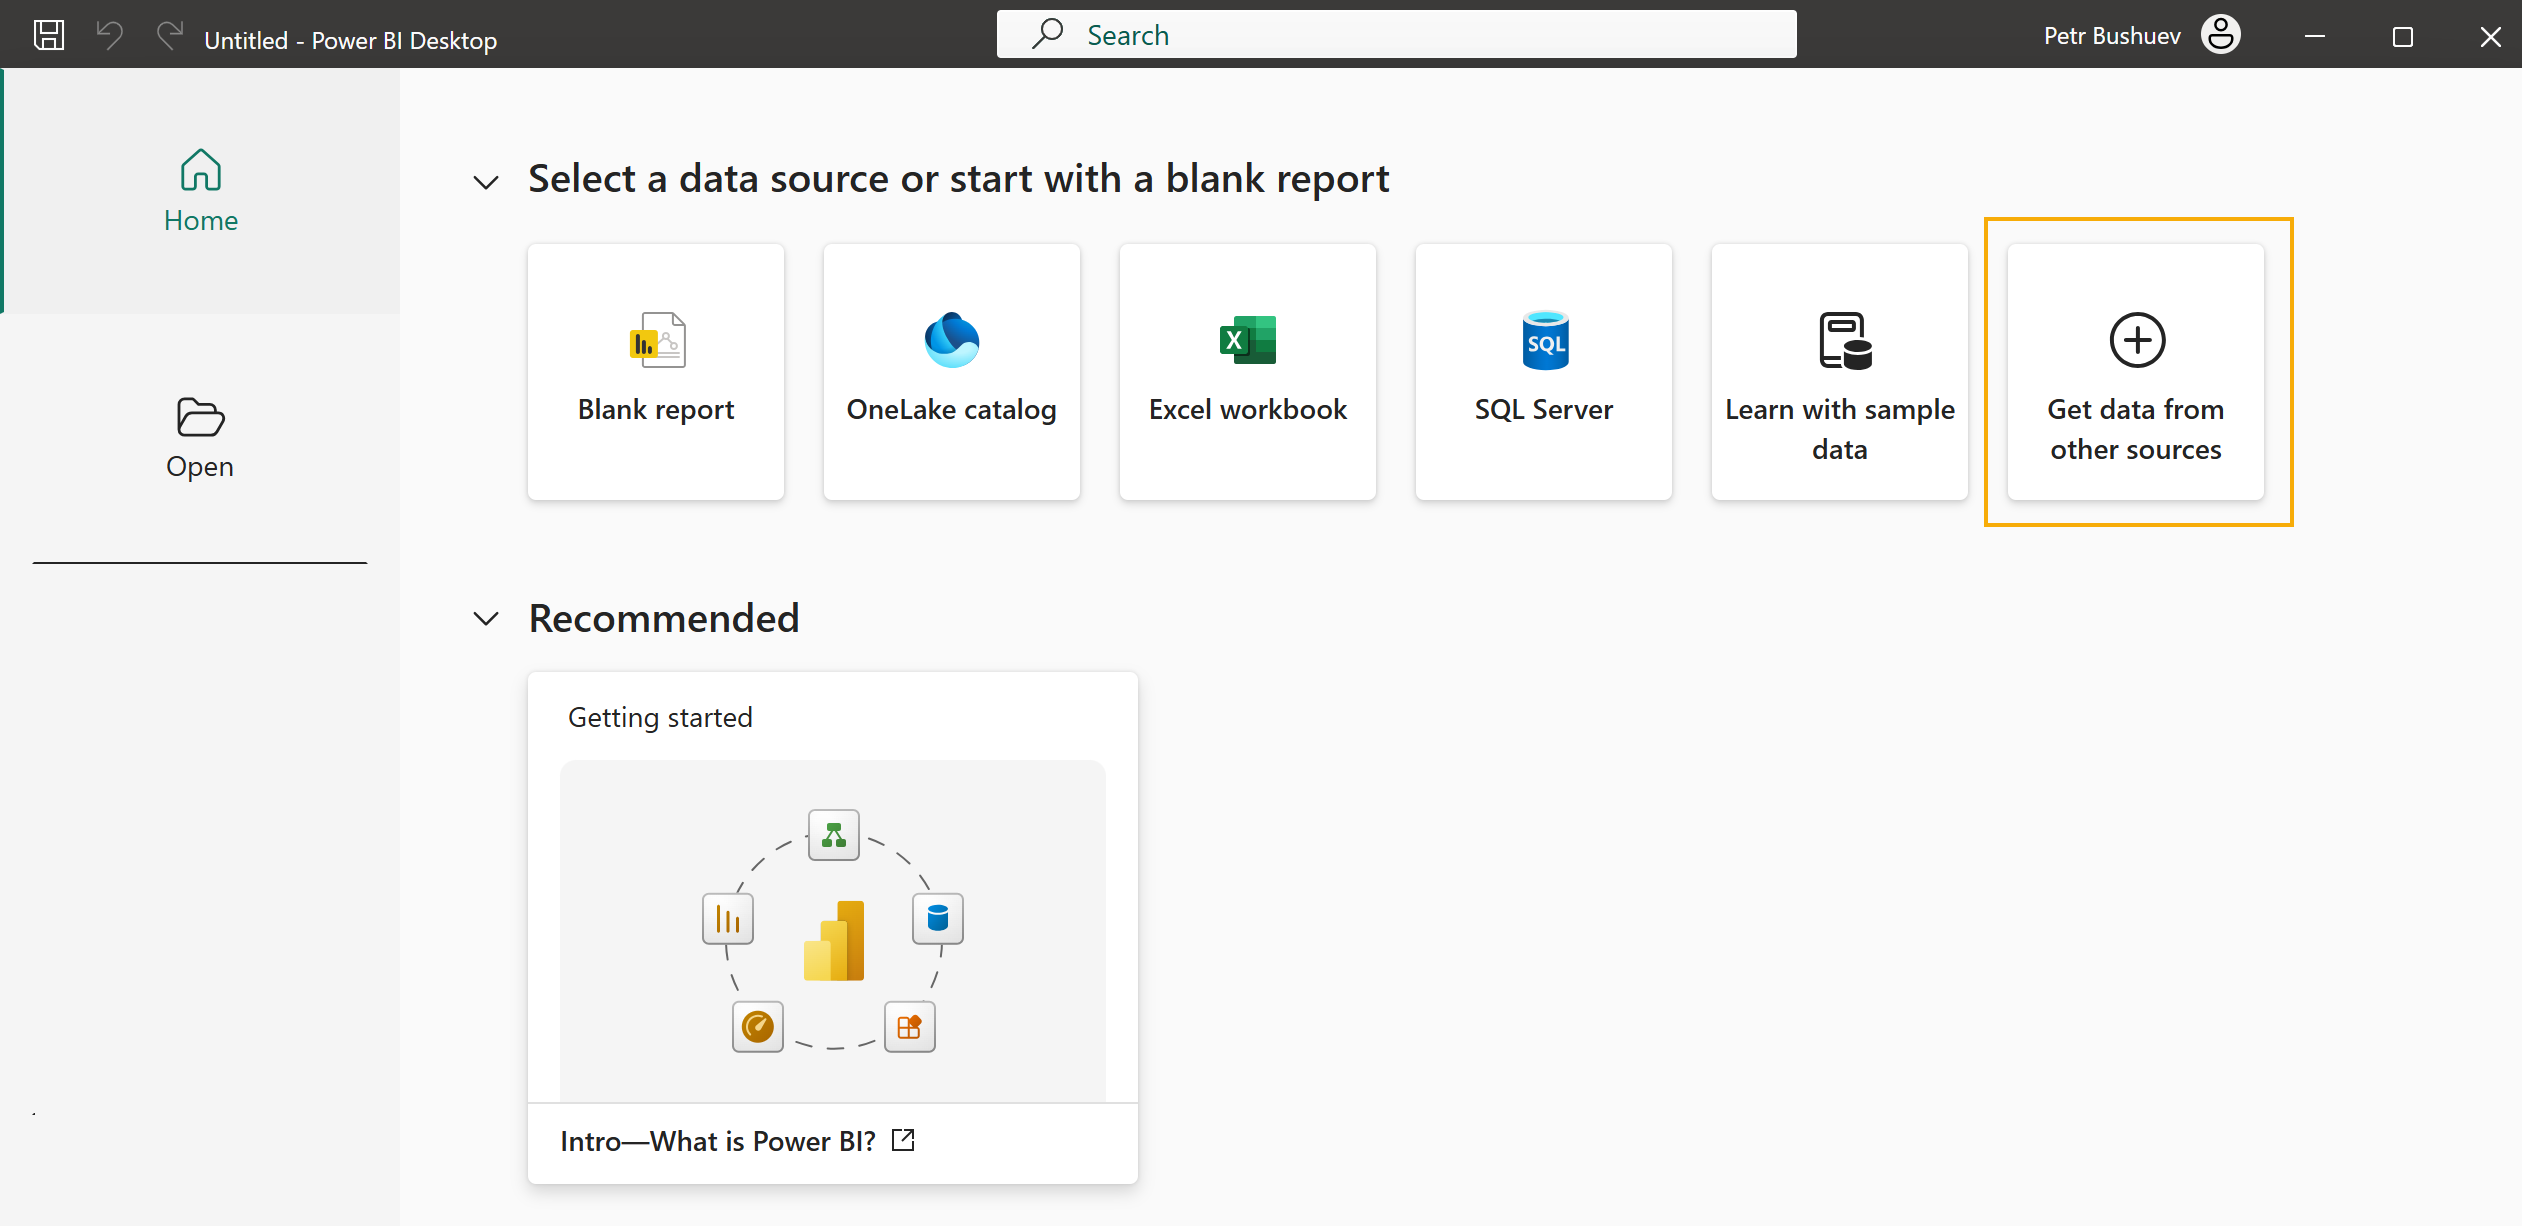Image resolution: width=2522 pixels, height=1226 pixels.
Task: Select the SQL Server data source card
Action: click(1544, 372)
